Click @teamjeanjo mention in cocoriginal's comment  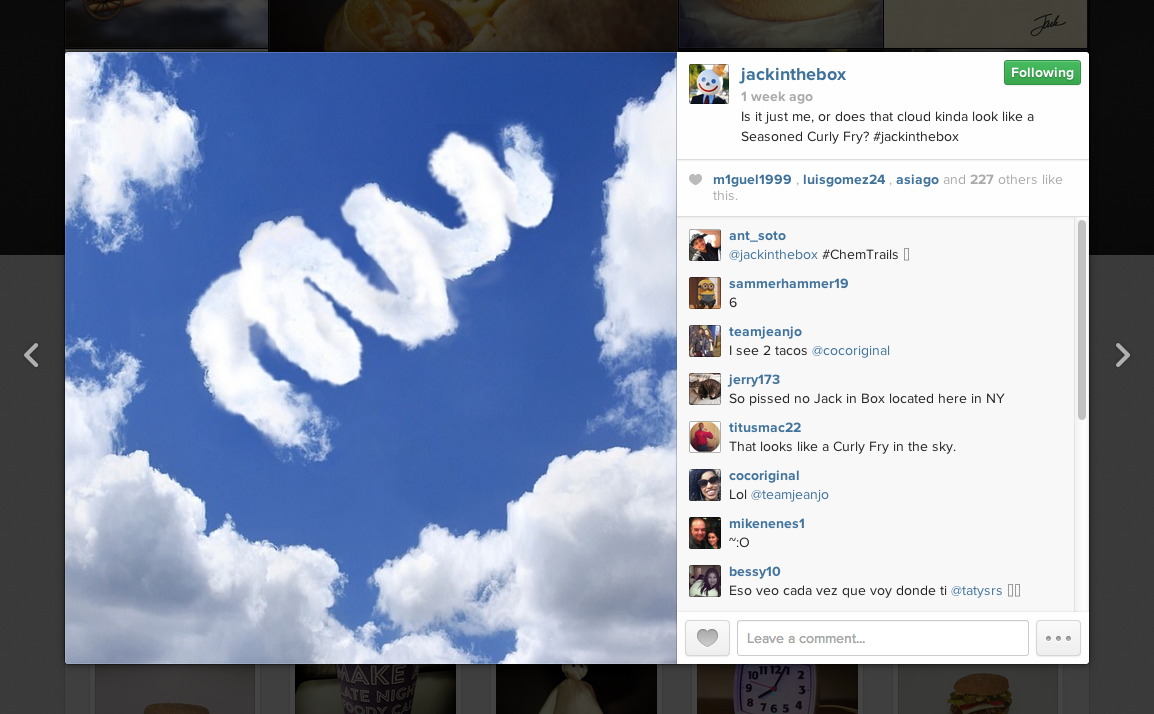tap(789, 495)
